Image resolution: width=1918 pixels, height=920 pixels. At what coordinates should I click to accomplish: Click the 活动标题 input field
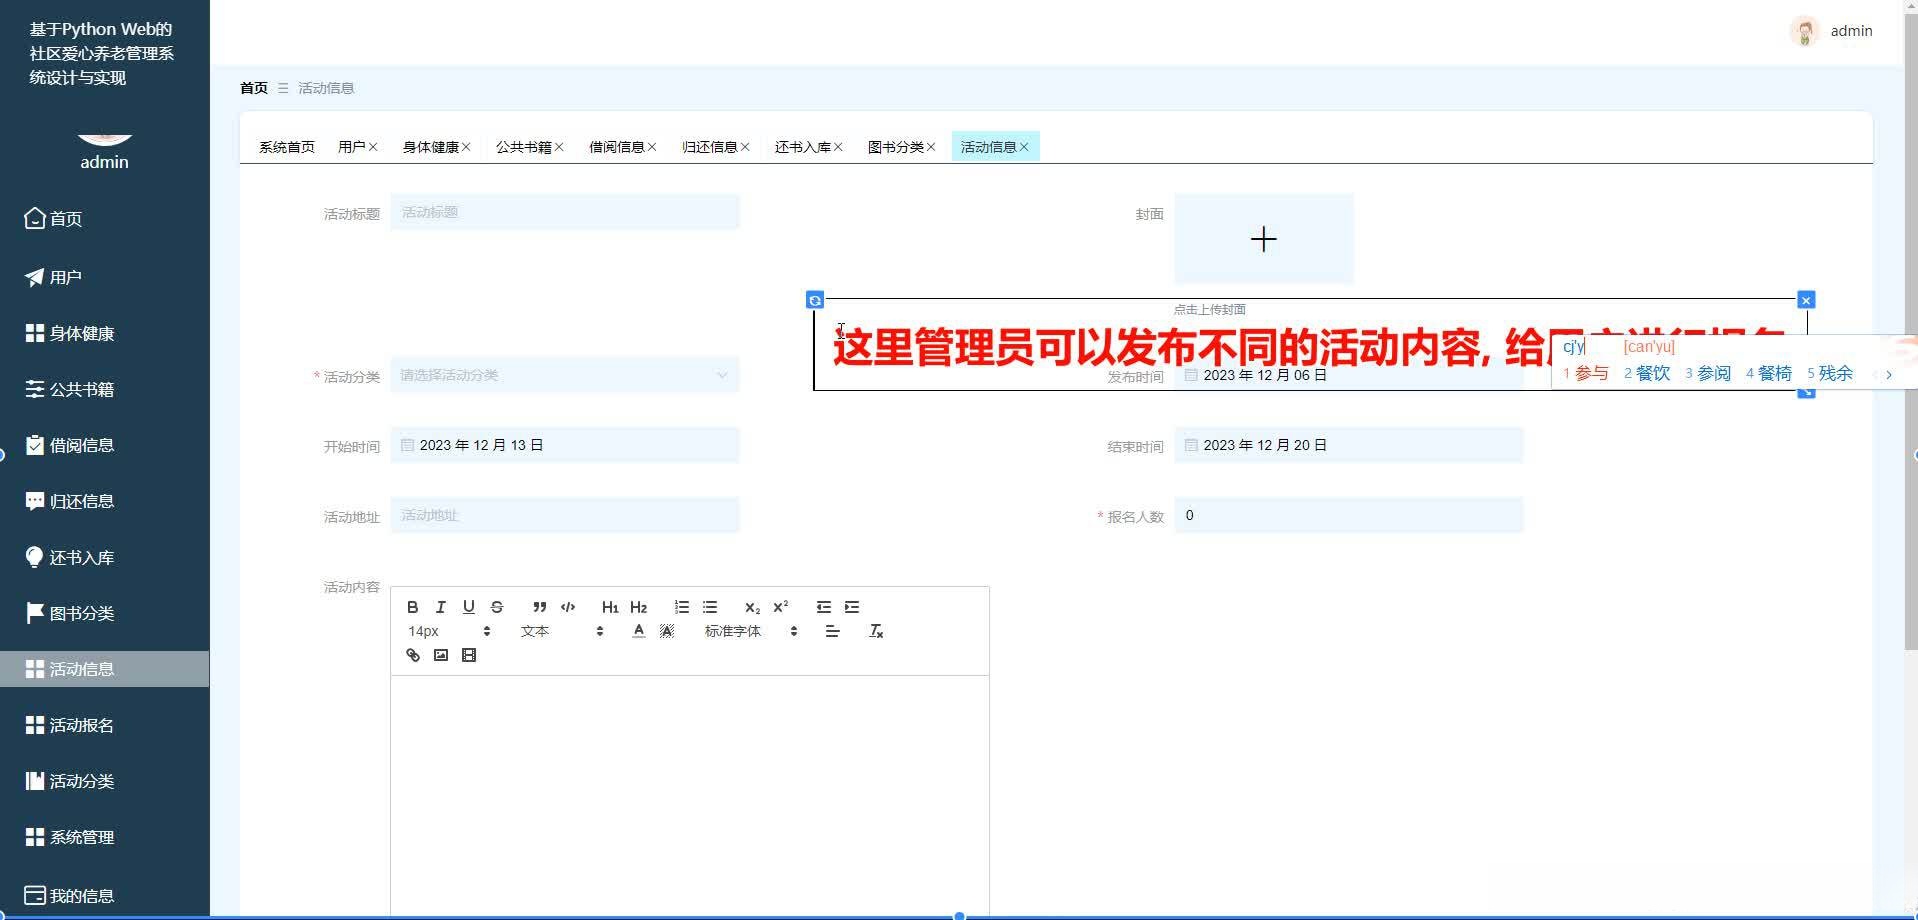coord(565,212)
